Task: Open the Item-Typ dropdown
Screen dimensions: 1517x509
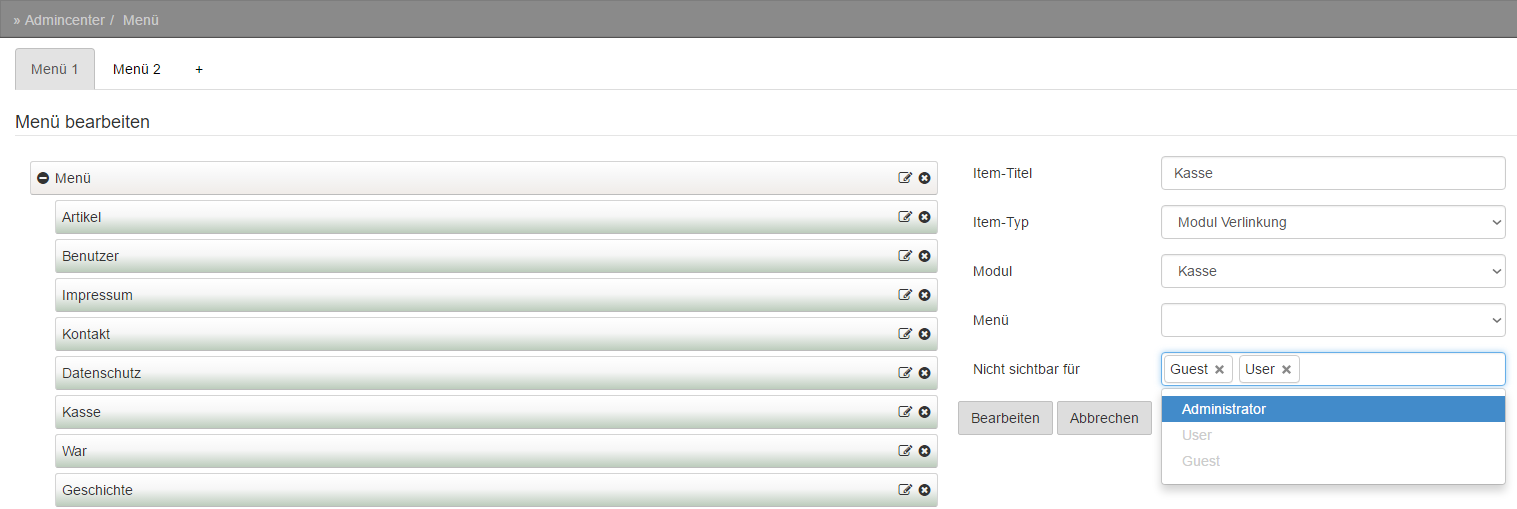Action: coord(1333,222)
